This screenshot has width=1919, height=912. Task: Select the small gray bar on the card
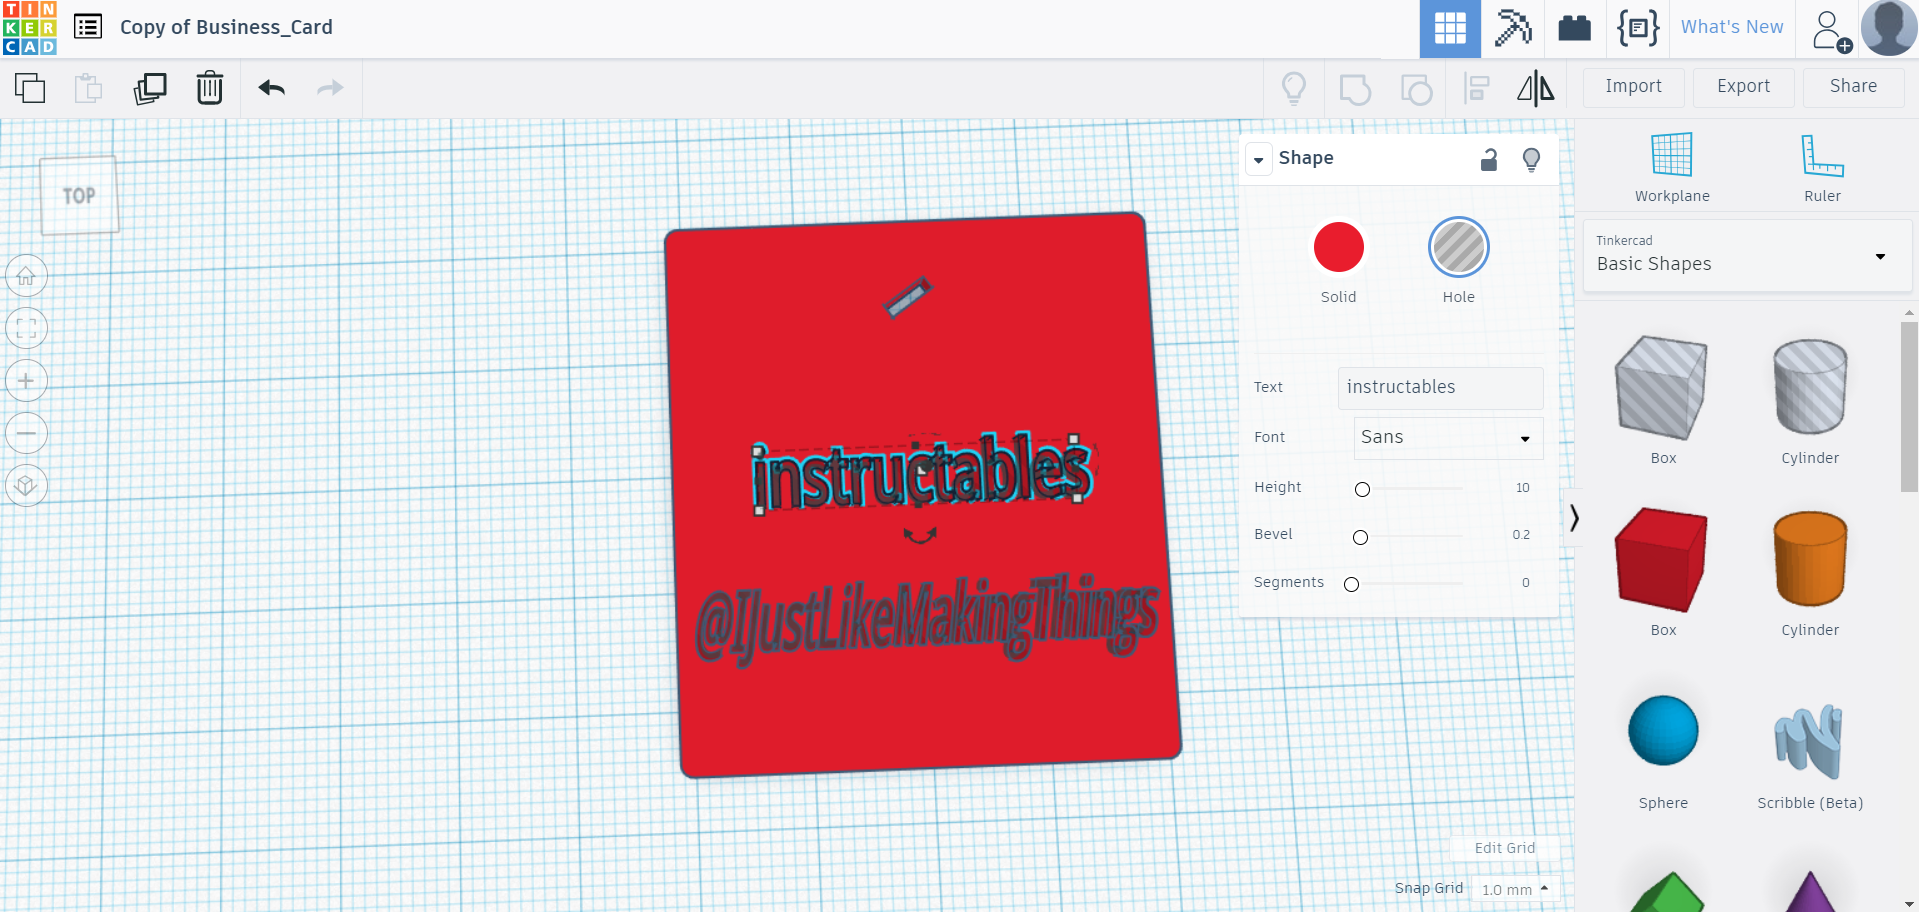pyautogui.click(x=909, y=297)
